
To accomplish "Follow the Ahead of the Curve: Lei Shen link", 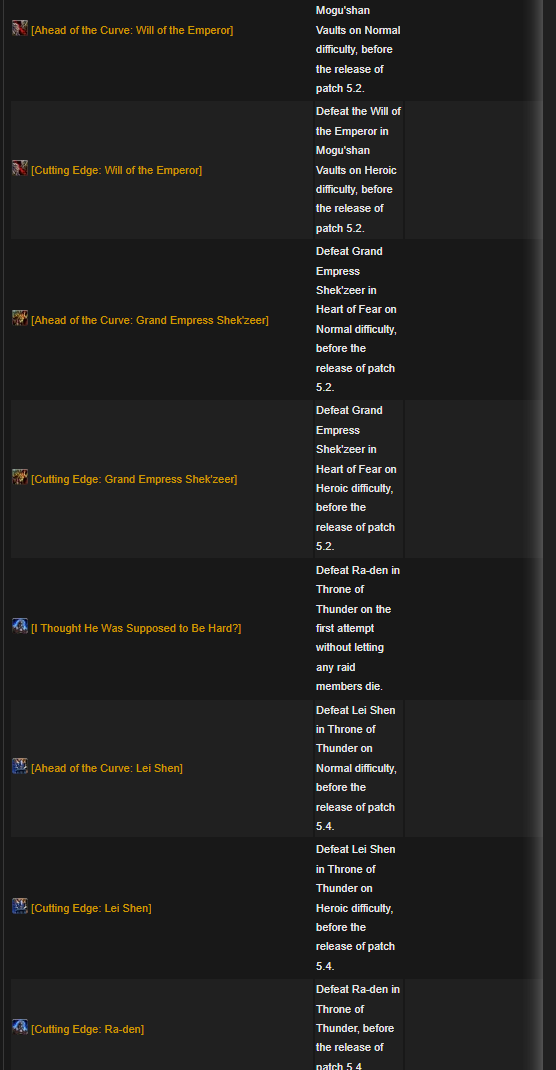I will tap(107, 768).
